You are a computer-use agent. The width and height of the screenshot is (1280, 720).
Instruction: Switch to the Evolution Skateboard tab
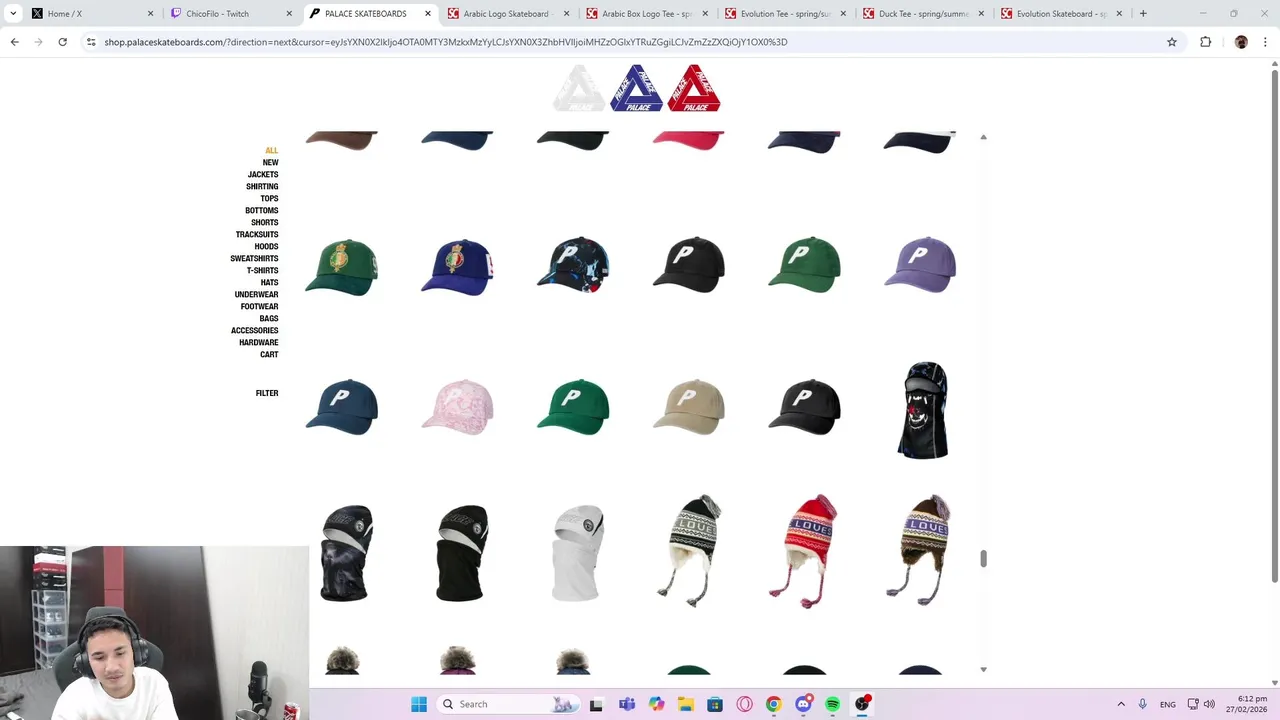1061,14
